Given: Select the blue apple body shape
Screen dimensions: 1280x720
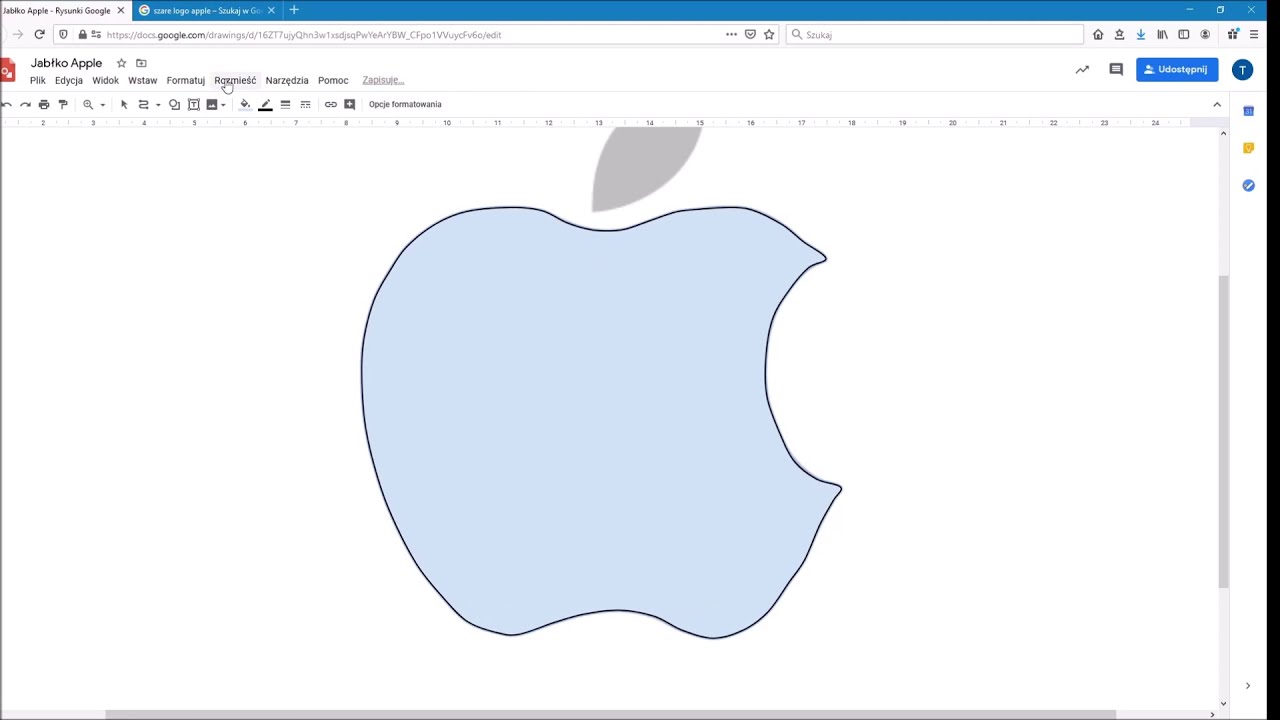Looking at the screenshot, I should 600,422.
